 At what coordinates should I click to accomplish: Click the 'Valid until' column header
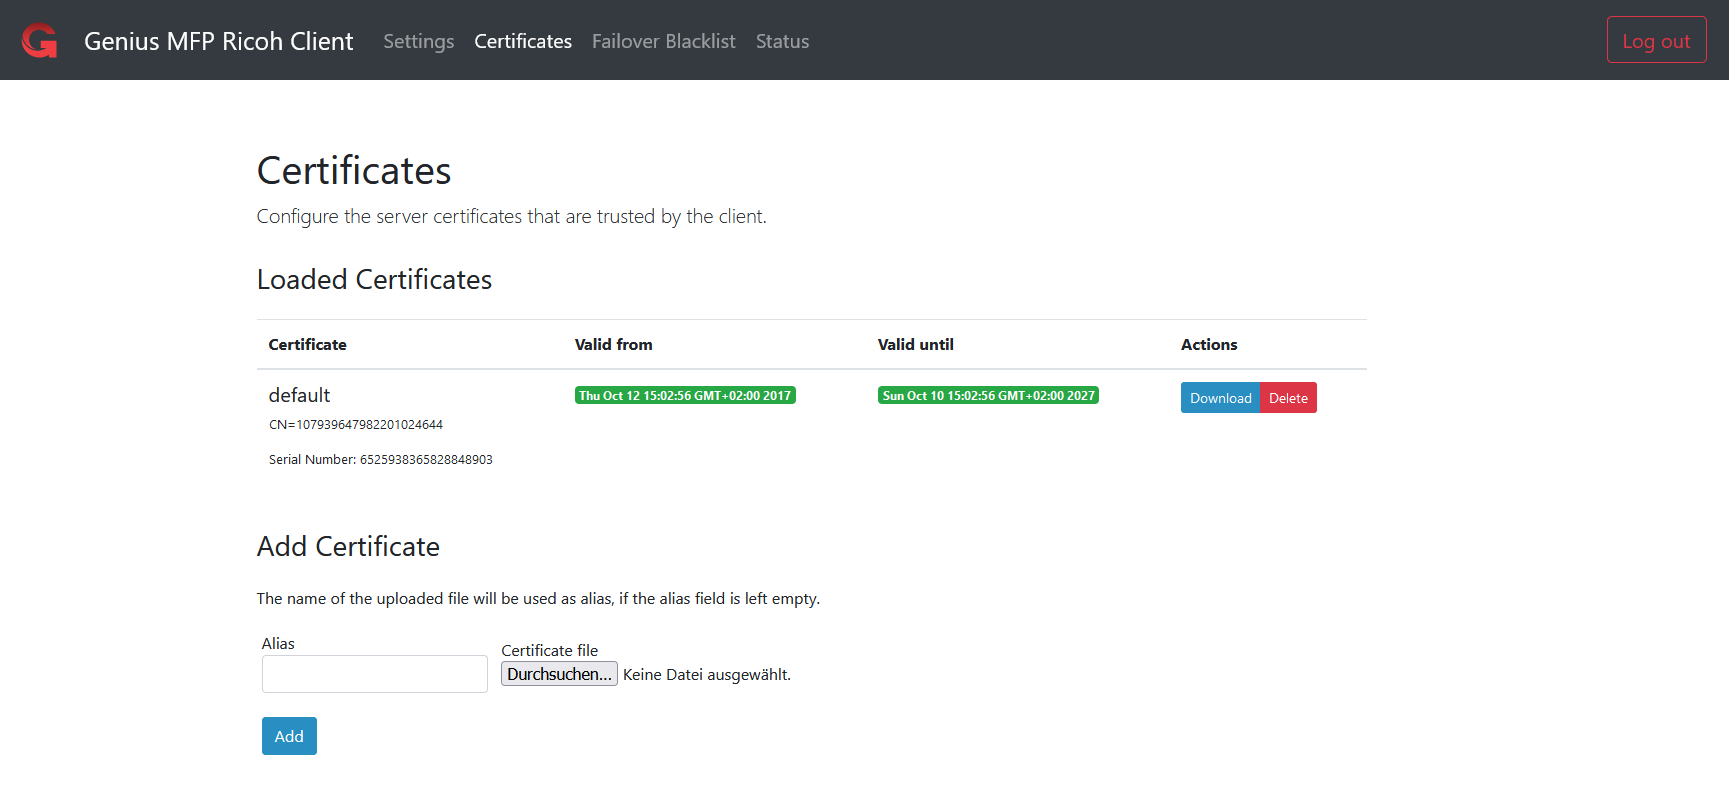coord(916,345)
